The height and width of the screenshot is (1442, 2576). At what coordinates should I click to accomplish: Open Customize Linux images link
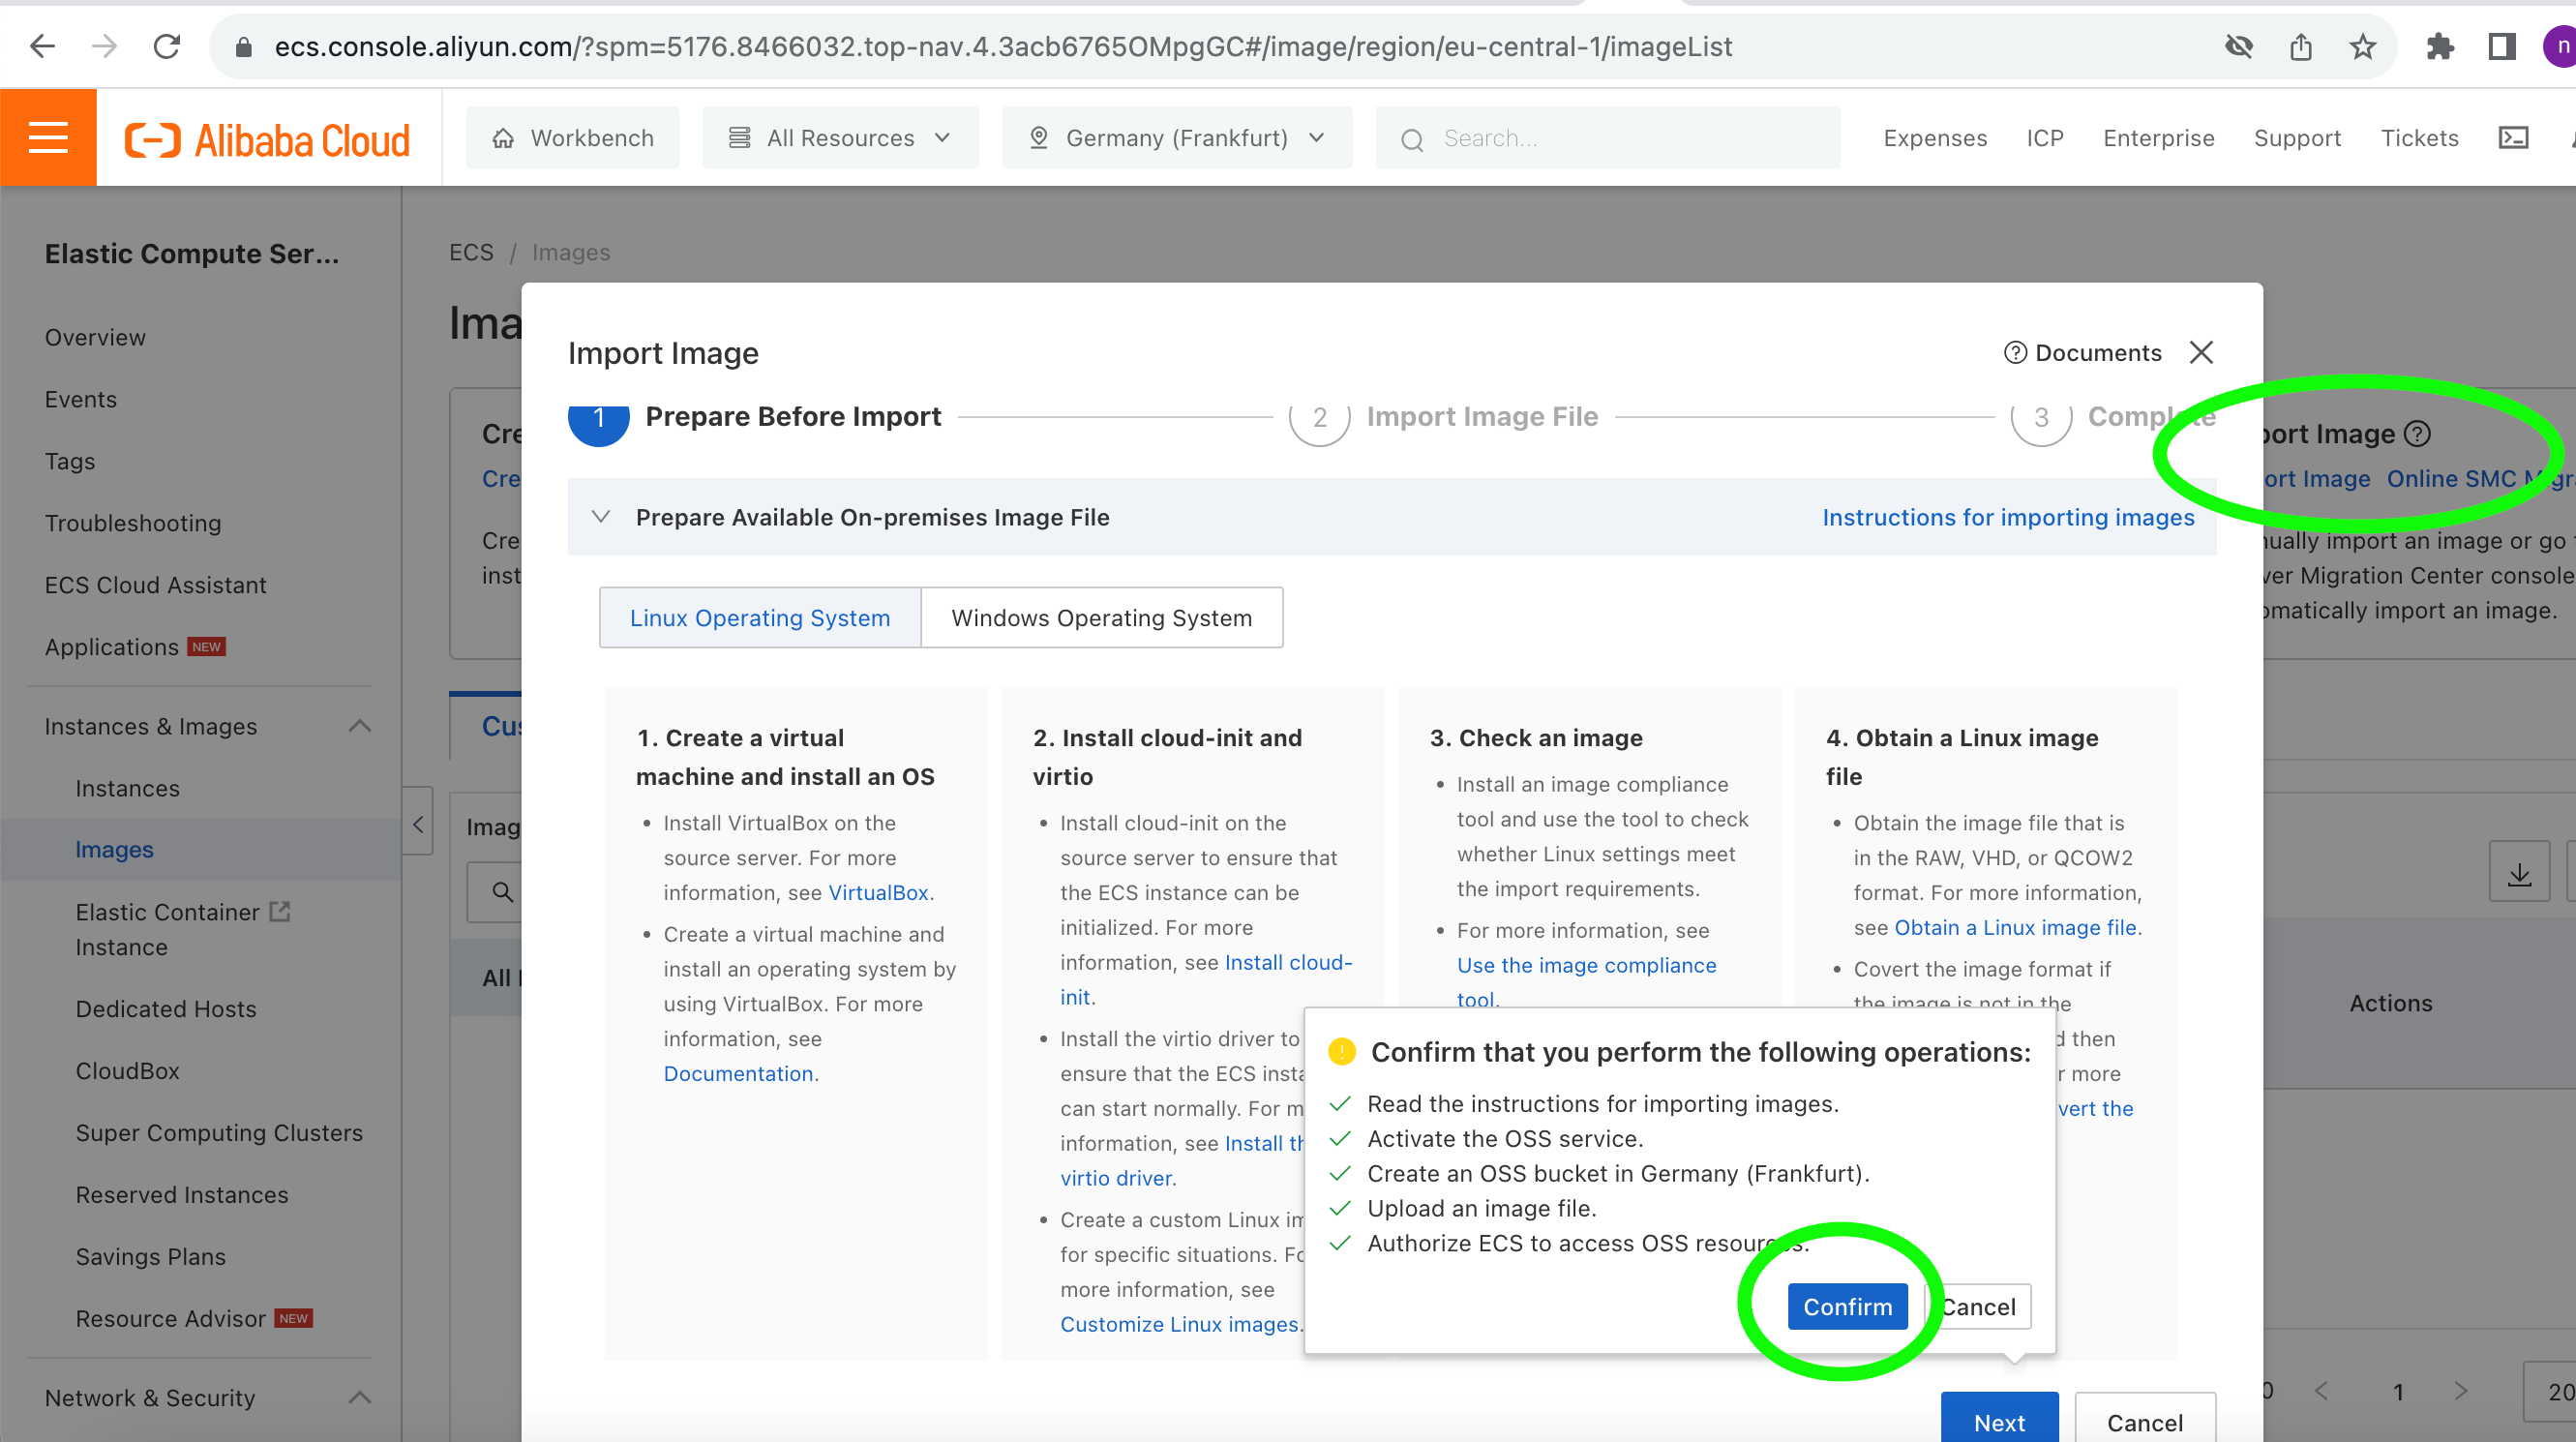pyautogui.click(x=1179, y=1323)
